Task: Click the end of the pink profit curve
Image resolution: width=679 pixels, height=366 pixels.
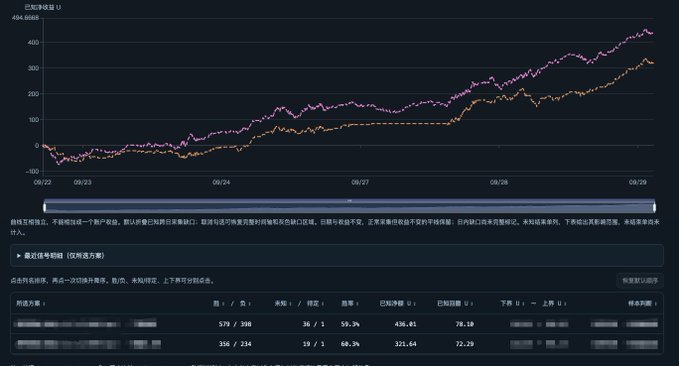Action: point(653,33)
